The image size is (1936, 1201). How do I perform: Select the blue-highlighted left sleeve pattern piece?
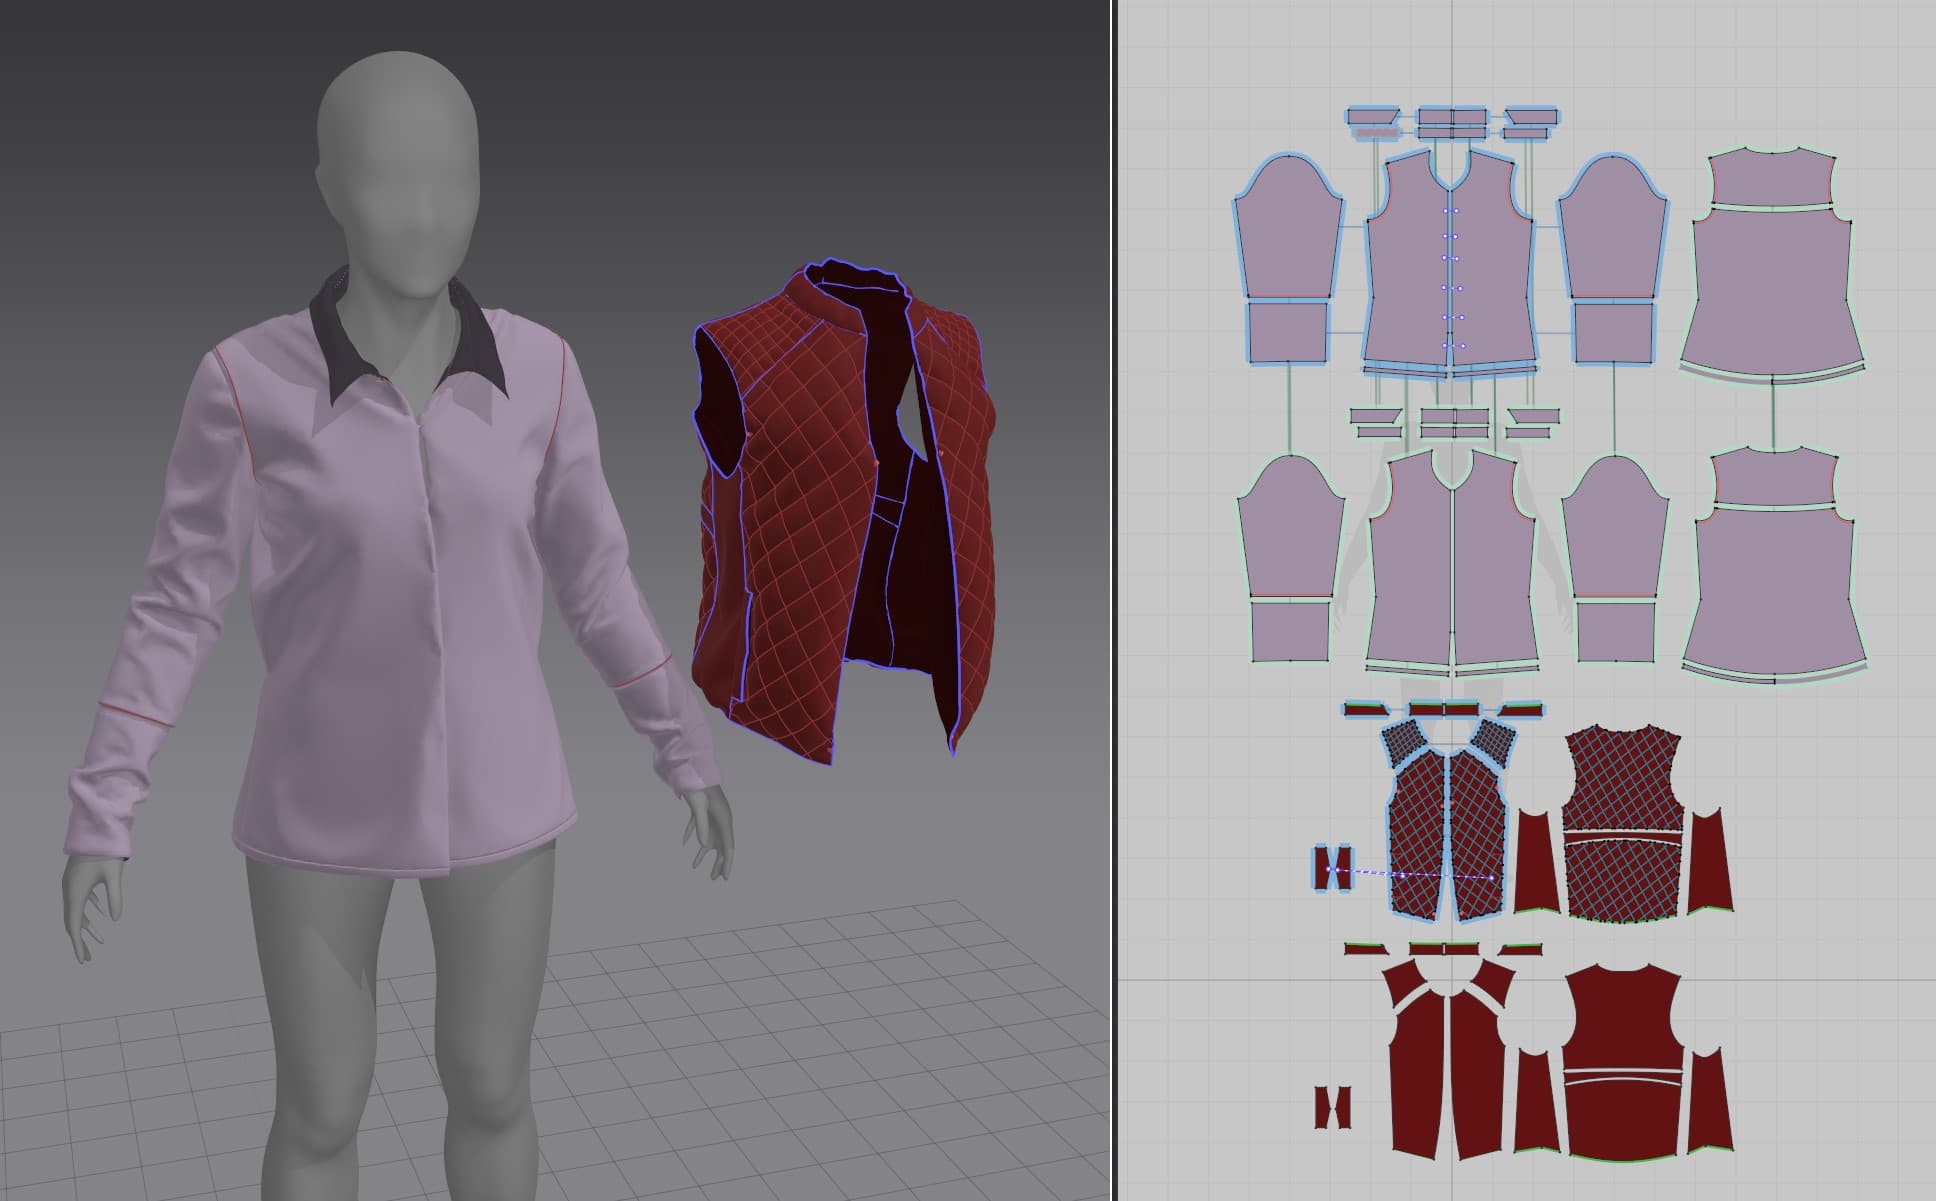[x=1289, y=230]
